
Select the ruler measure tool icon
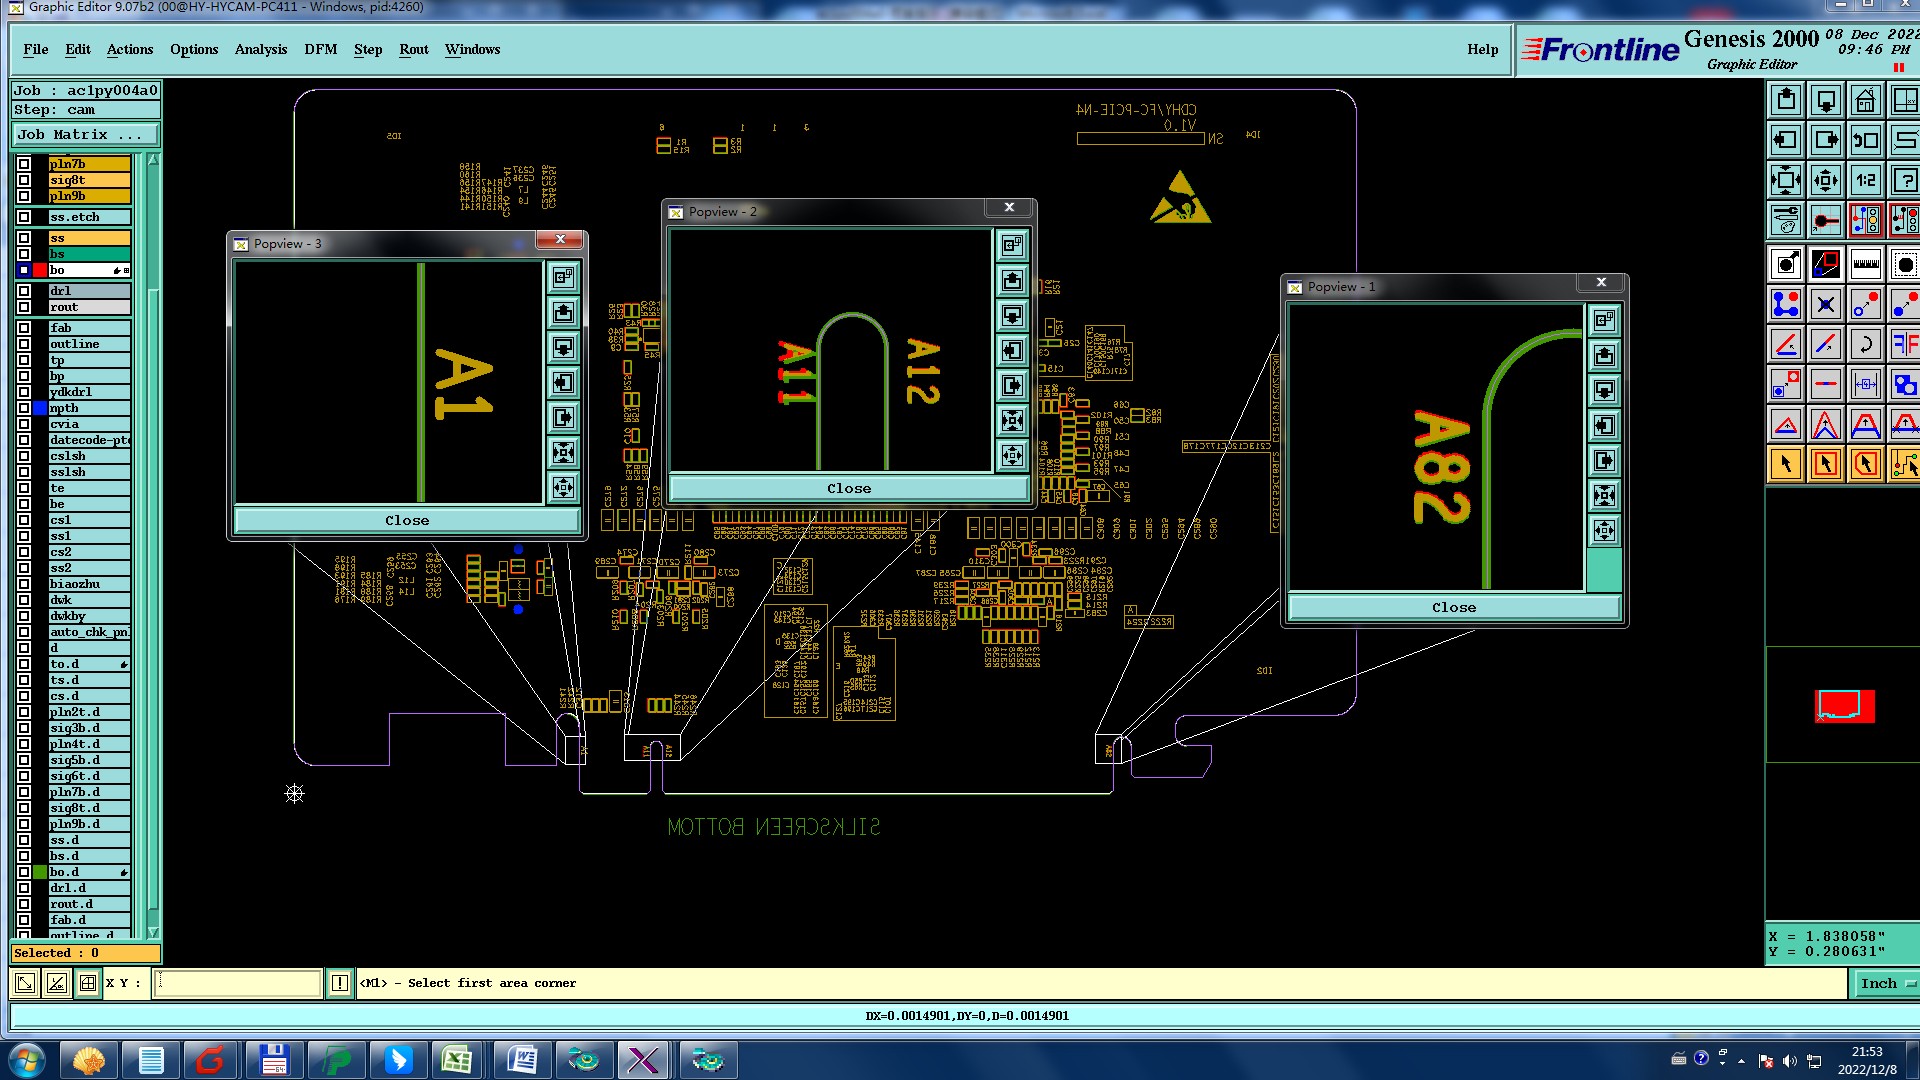coord(1865,264)
